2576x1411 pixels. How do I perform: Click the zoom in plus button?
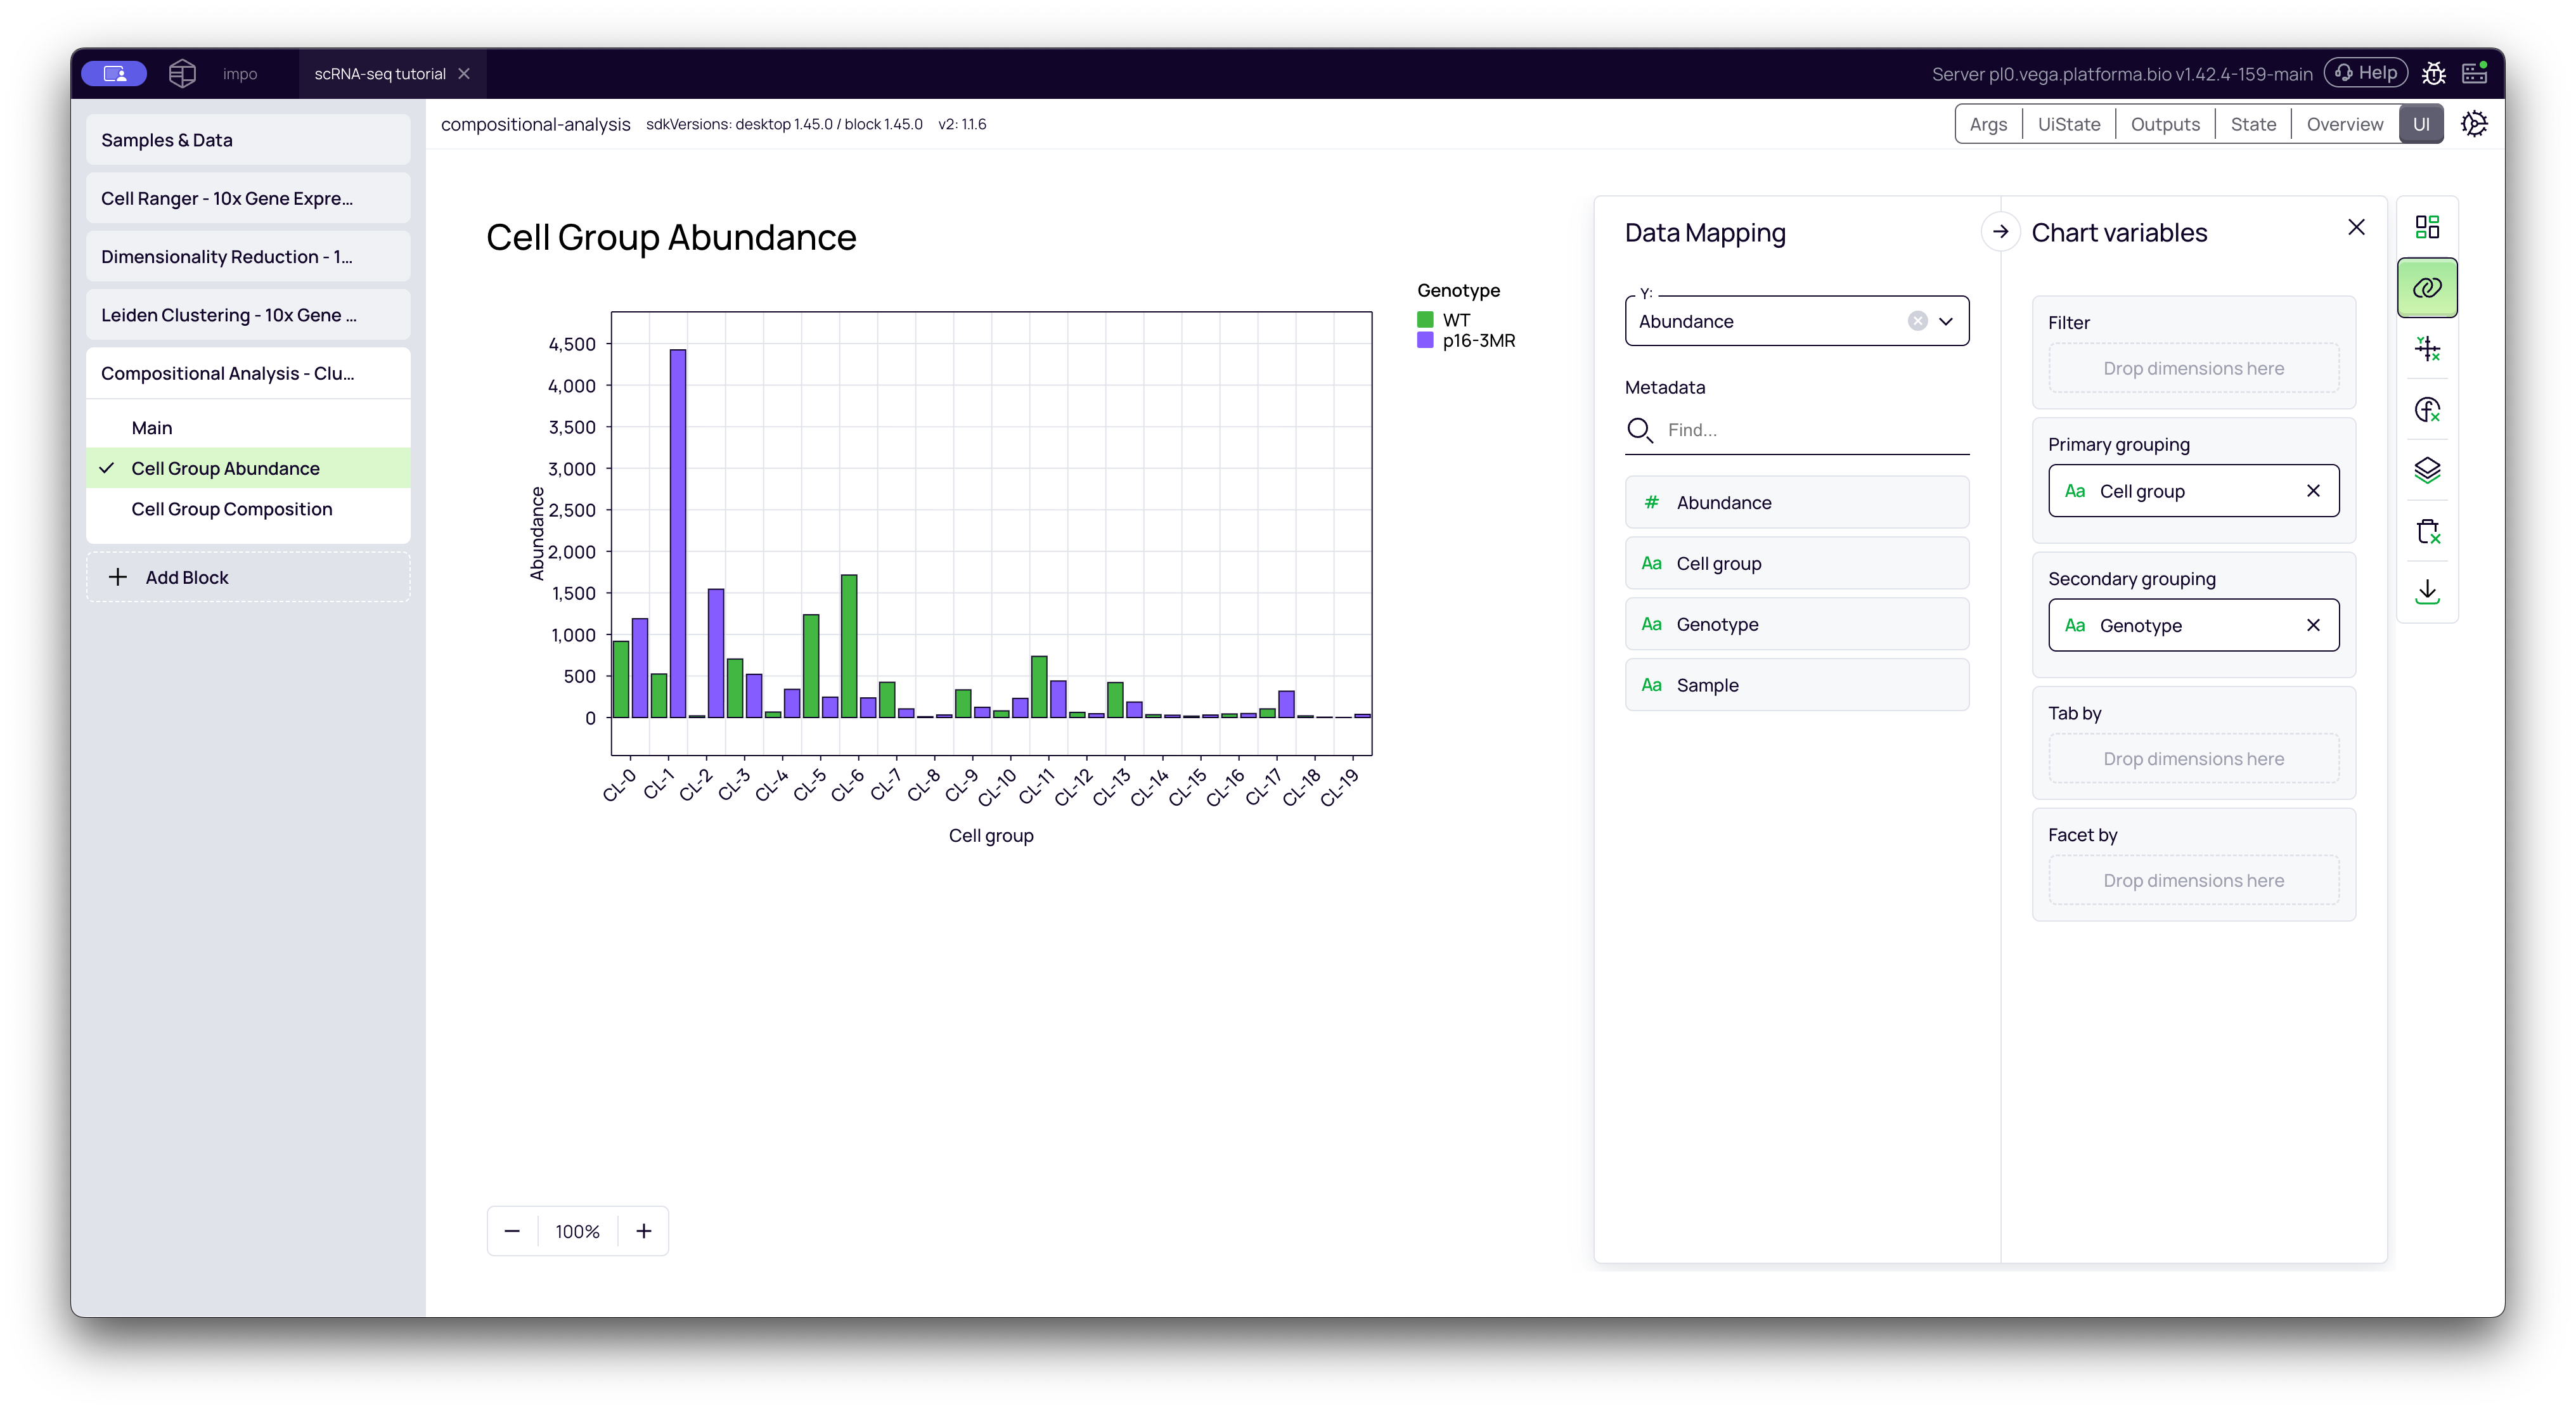pyautogui.click(x=644, y=1231)
